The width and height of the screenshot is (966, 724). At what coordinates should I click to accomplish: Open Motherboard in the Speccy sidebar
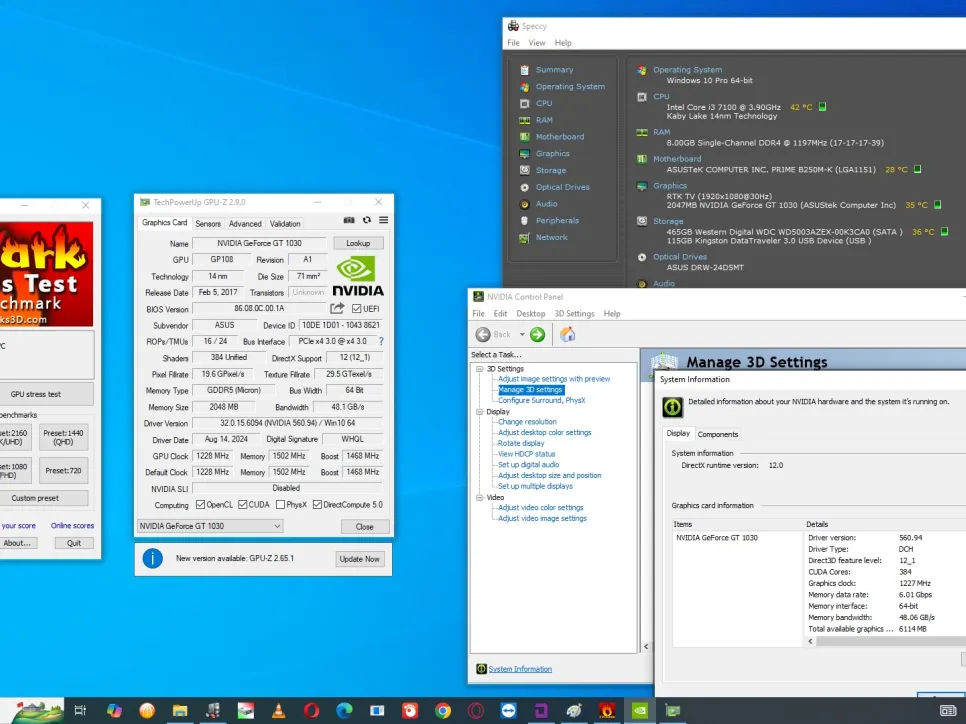tap(559, 136)
